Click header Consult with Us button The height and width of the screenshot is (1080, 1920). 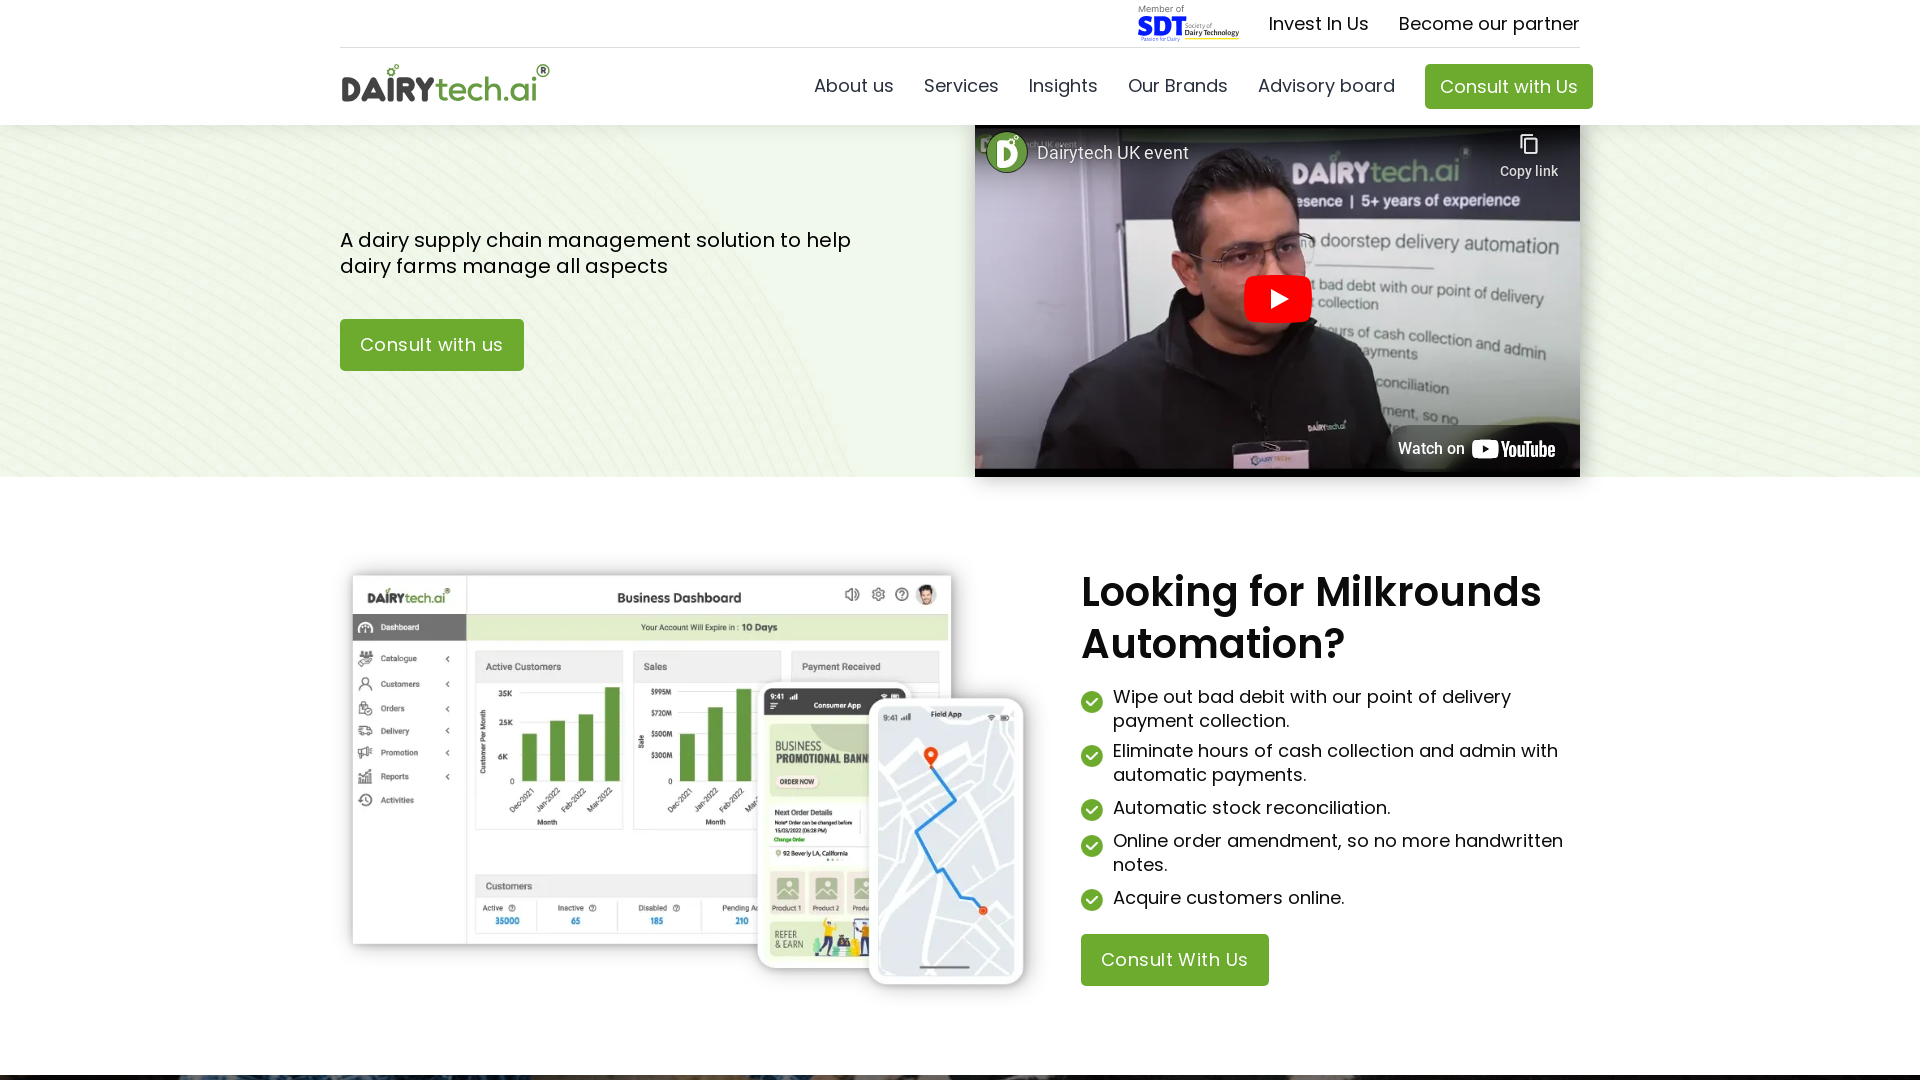pos(1508,87)
